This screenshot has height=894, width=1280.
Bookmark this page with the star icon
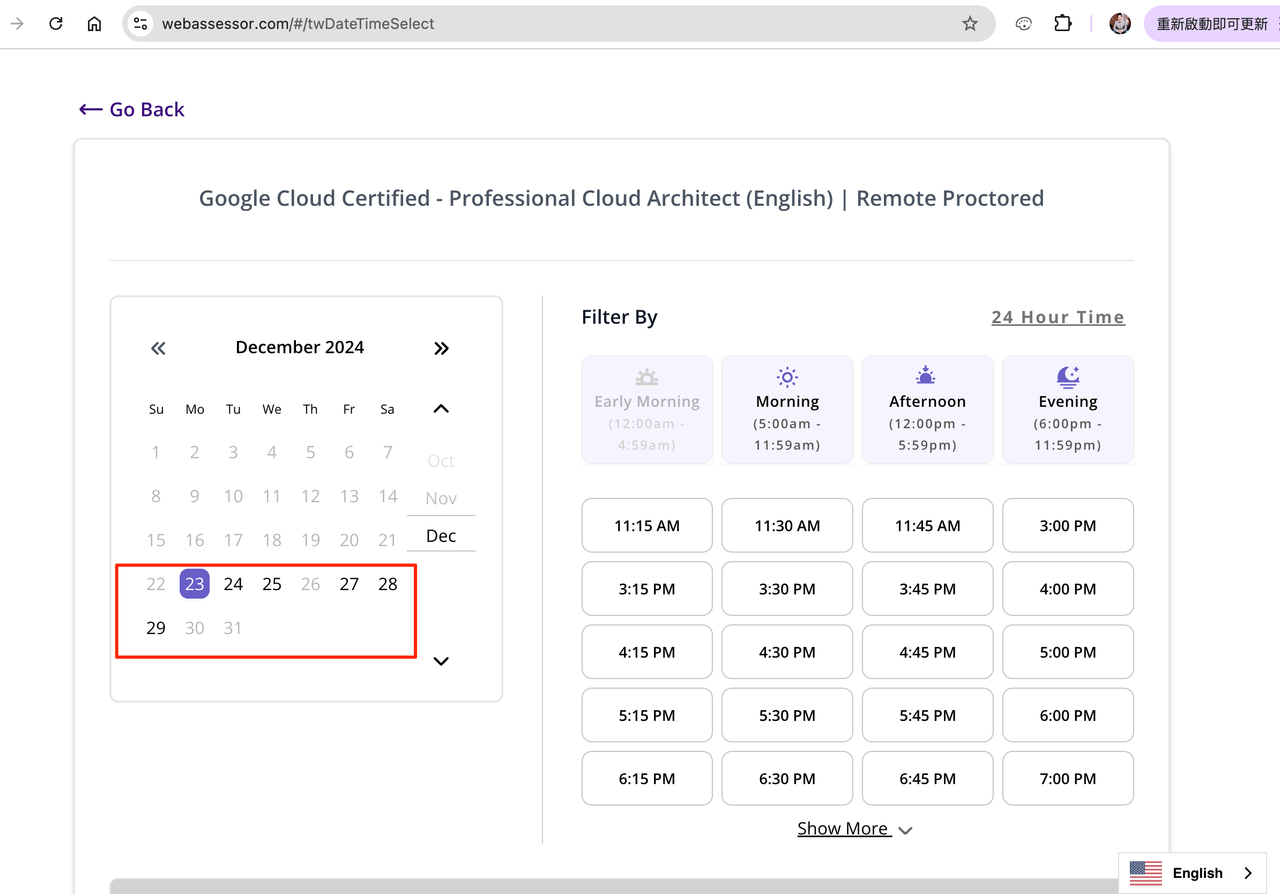970,24
